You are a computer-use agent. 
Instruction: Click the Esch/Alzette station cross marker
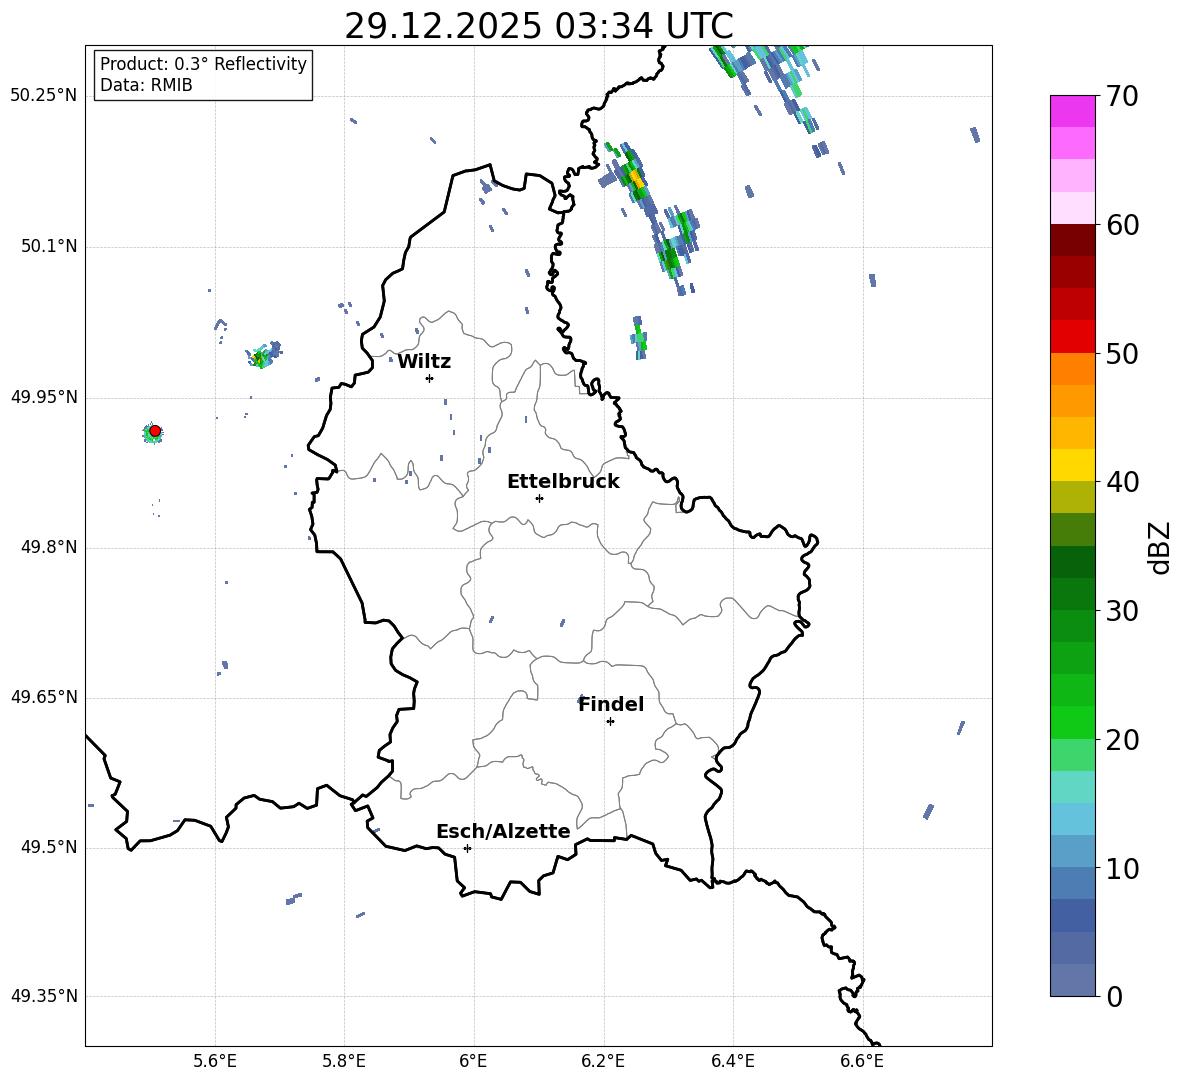pyautogui.click(x=467, y=848)
